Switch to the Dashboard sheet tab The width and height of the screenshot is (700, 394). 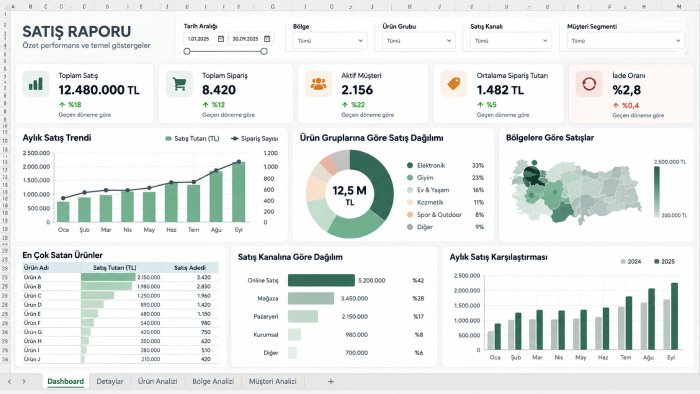tap(66, 382)
